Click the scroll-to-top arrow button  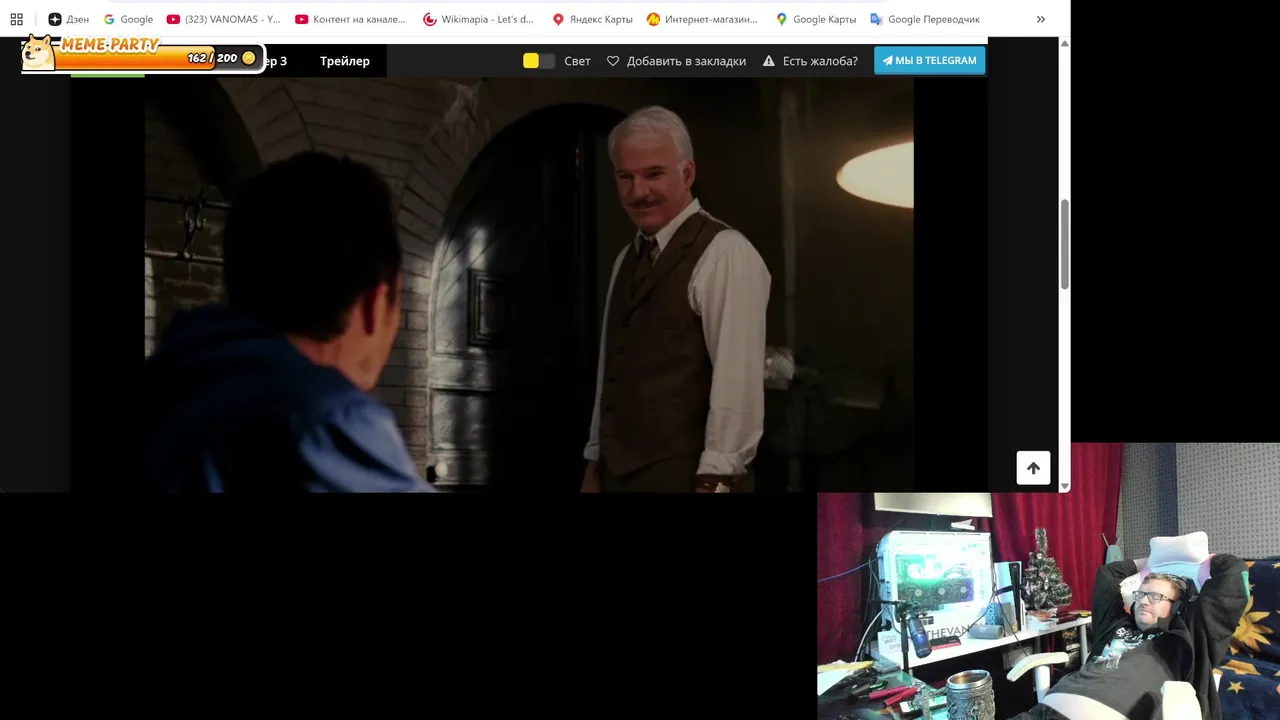[x=1033, y=468]
